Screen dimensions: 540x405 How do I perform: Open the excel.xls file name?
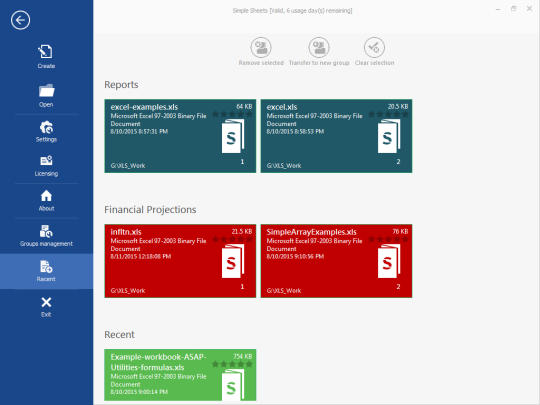pyautogui.click(x=282, y=107)
